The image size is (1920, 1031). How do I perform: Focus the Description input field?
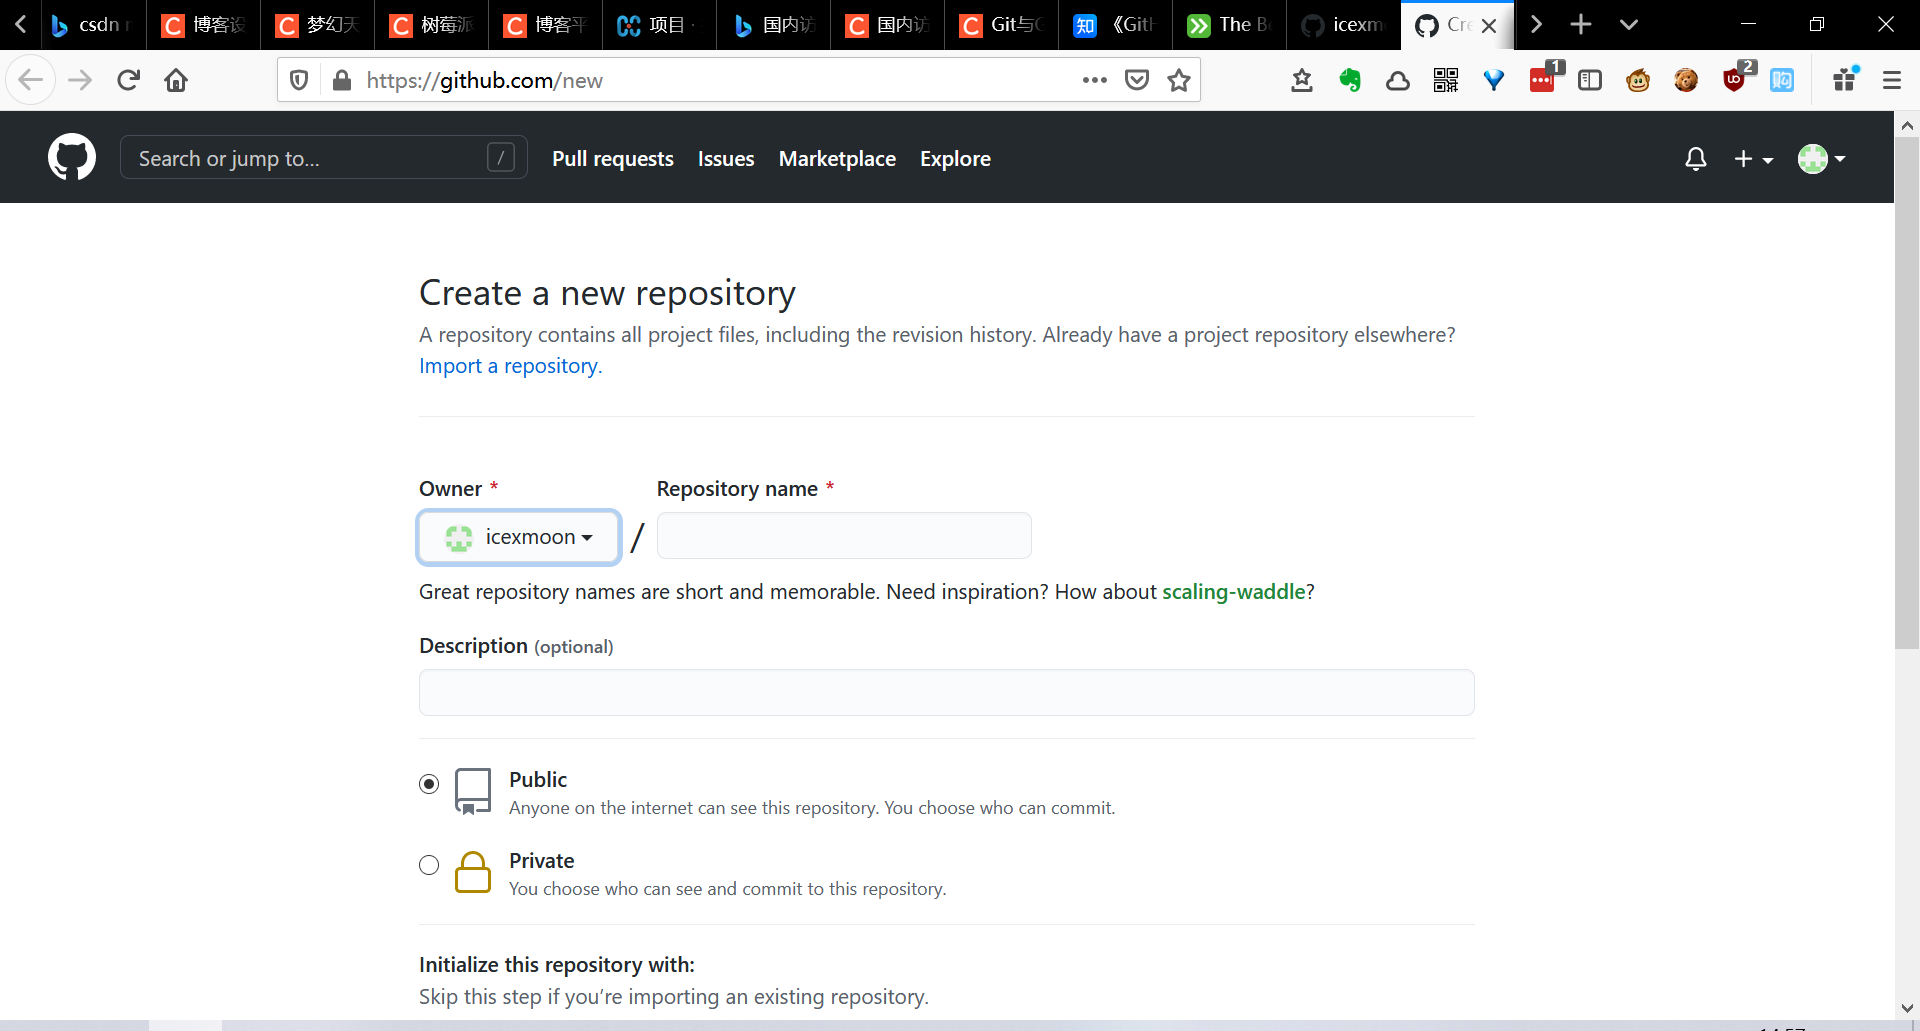click(x=946, y=692)
